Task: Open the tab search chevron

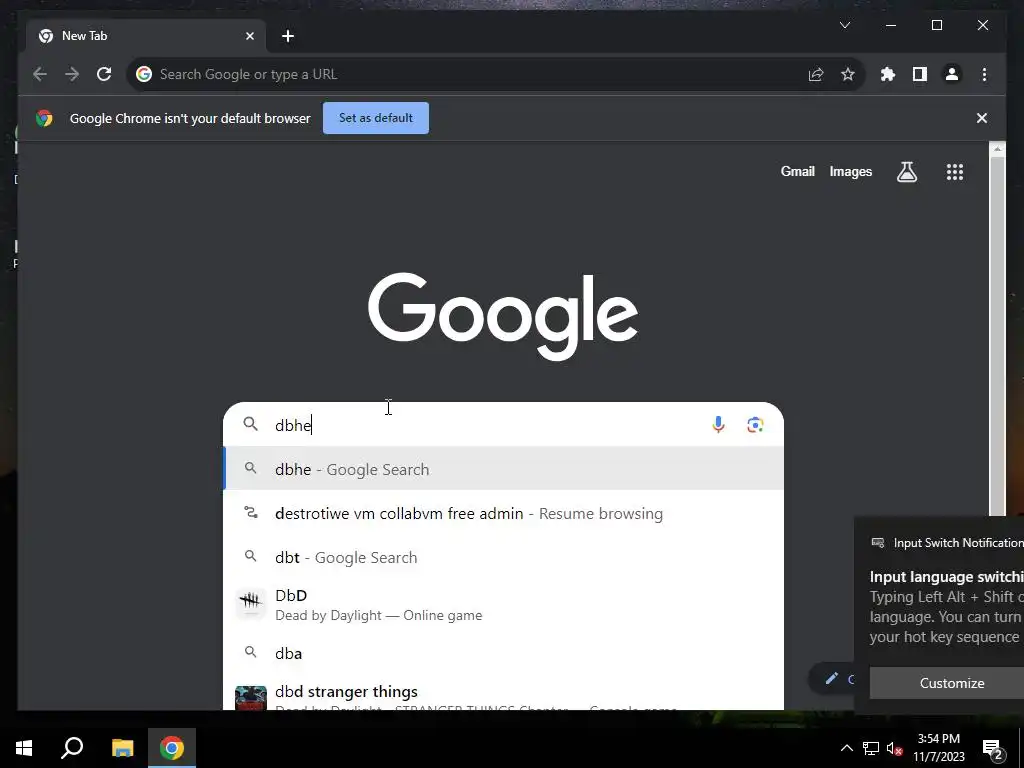Action: [x=844, y=25]
